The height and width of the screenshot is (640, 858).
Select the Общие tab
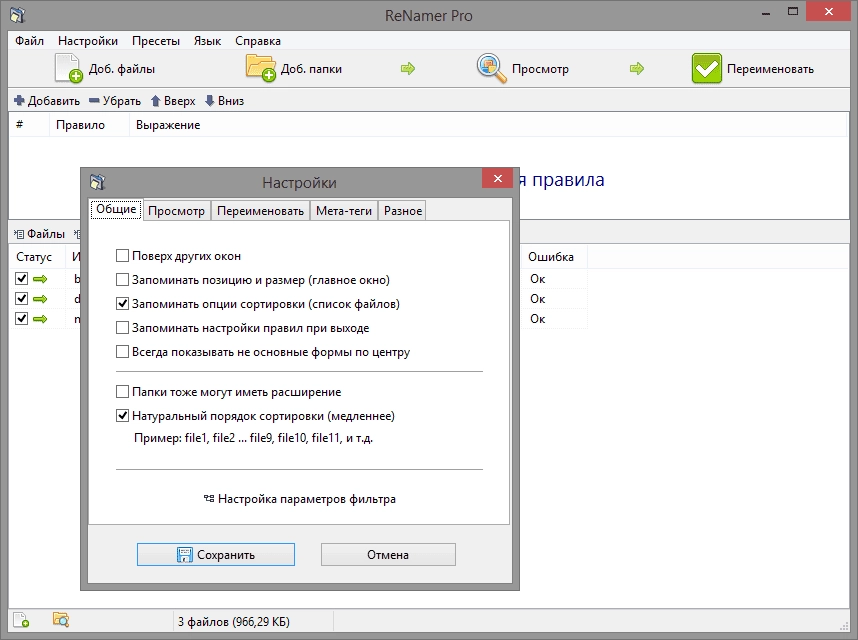click(116, 210)
